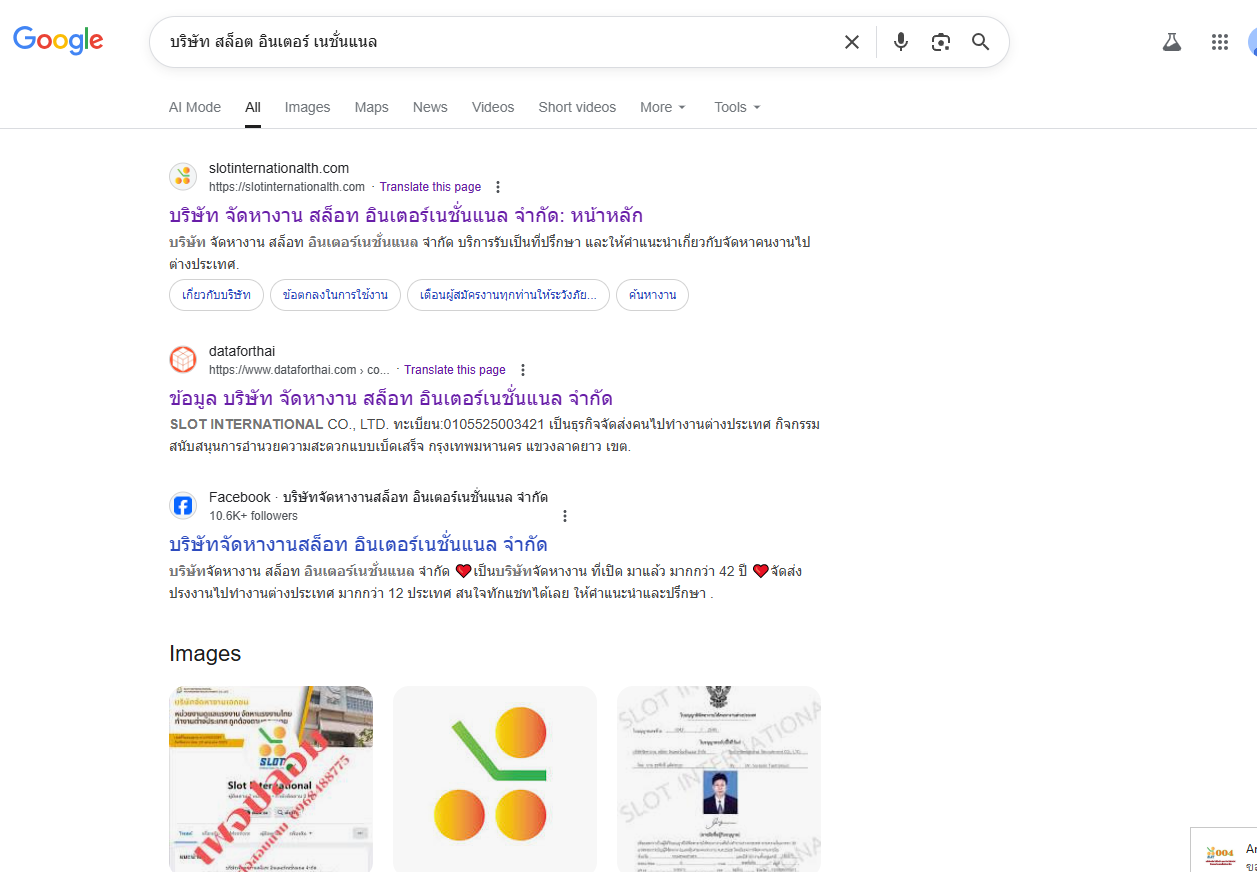
Task: Click the SLOT INTERNATIONAL CO., LTD. snippet text
Action: point(277,424)
